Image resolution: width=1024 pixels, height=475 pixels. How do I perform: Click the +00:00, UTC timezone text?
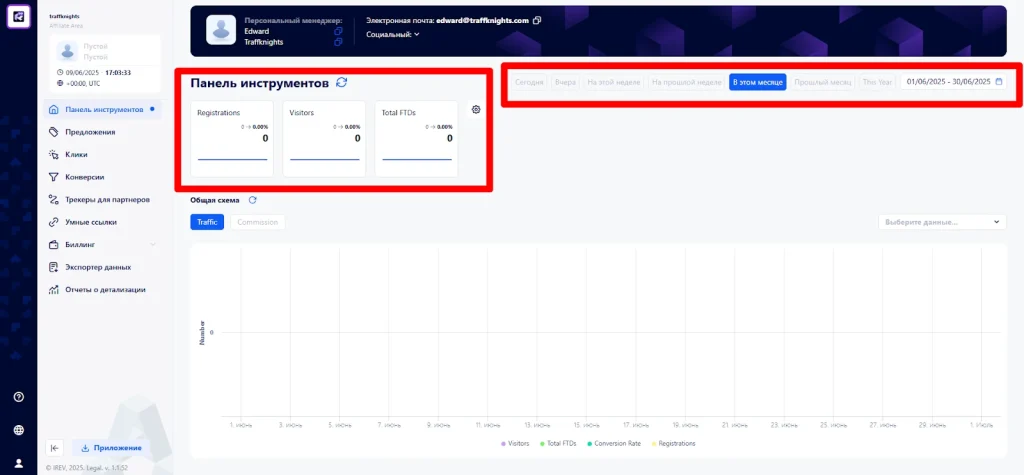click(x=83, y=84)
